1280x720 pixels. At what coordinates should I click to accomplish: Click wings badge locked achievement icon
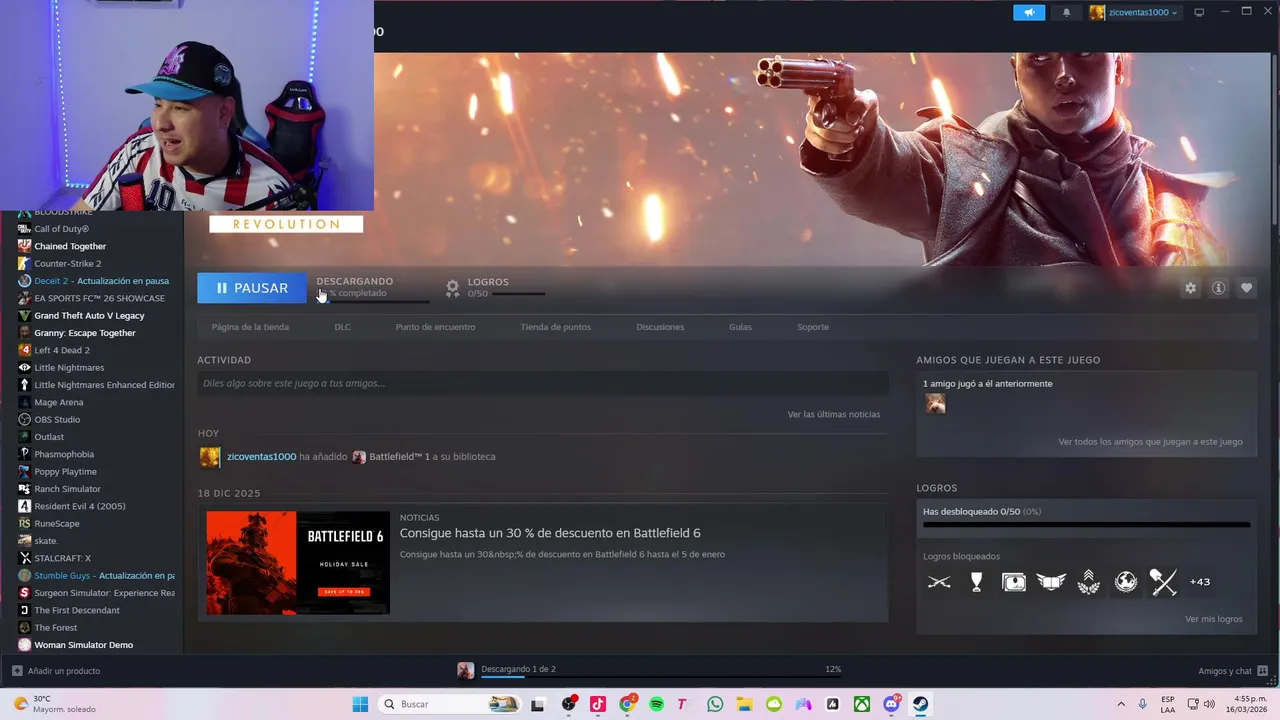[1051, 582]
